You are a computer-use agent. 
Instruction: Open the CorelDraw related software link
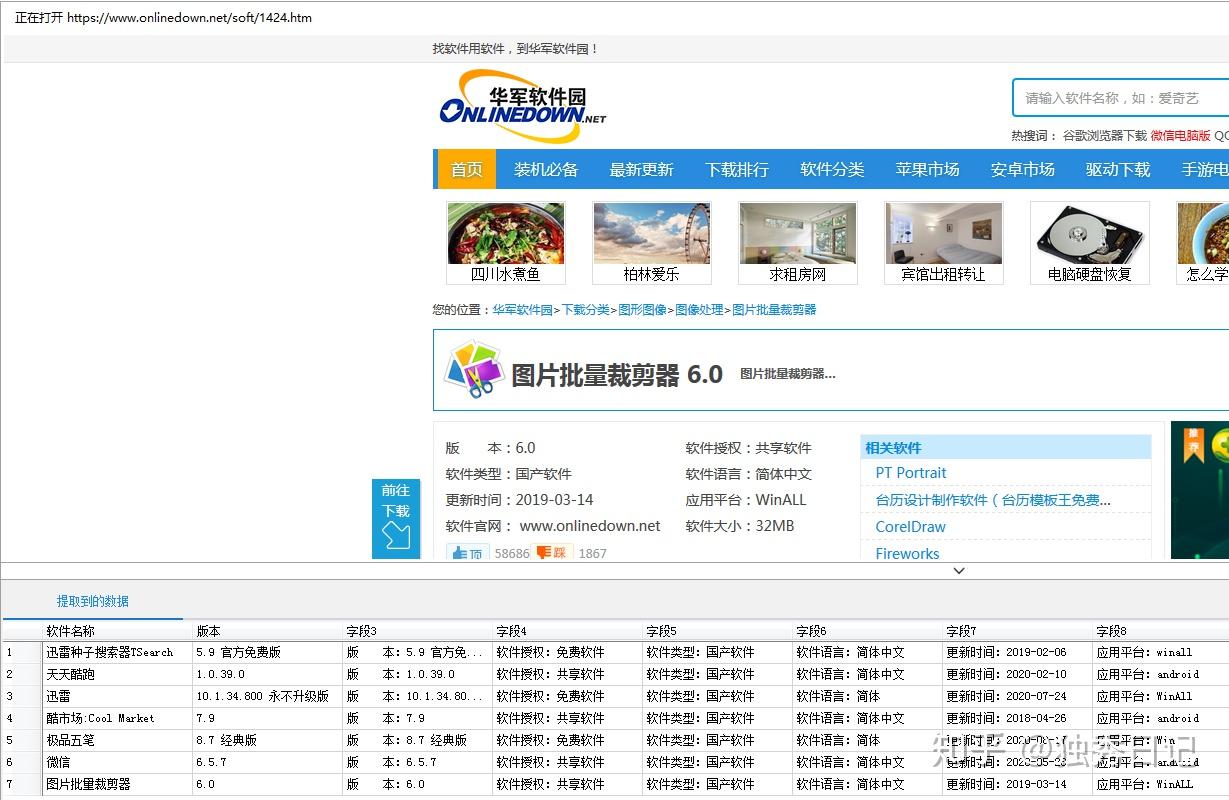(910, 527)
